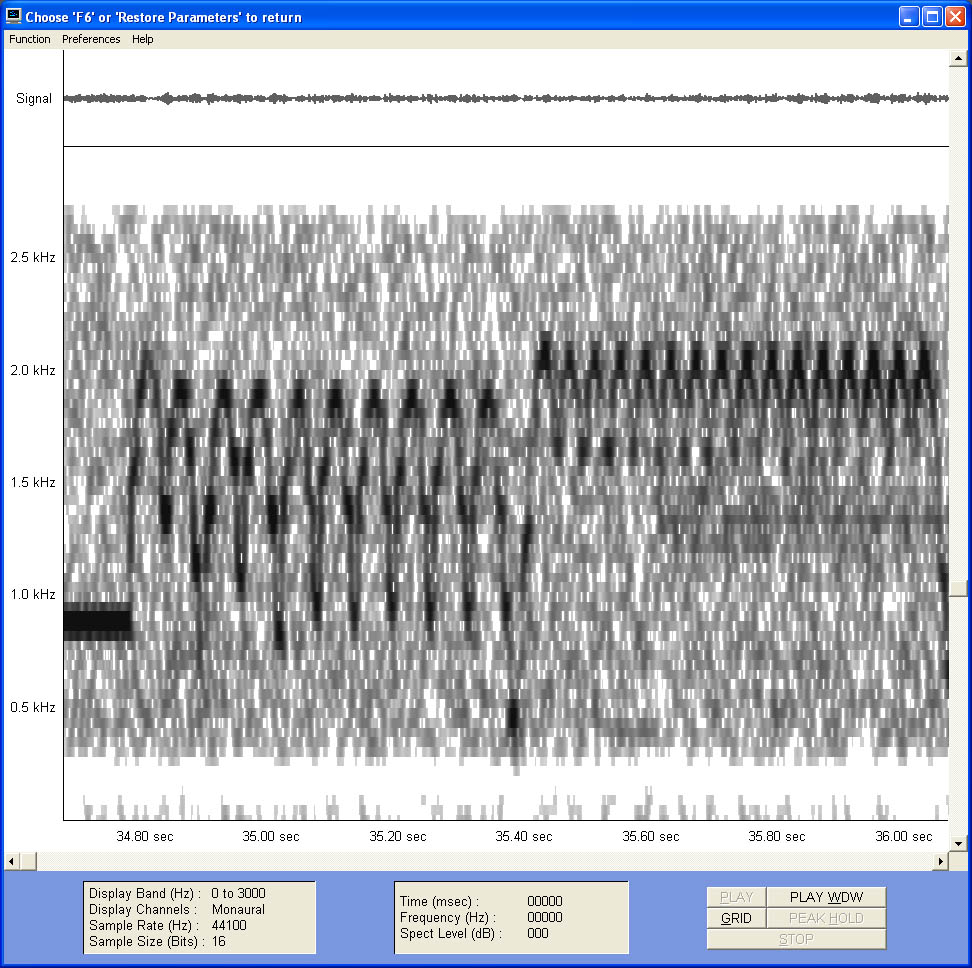Minimize the spectrogram window

click(x=908, y=17)
